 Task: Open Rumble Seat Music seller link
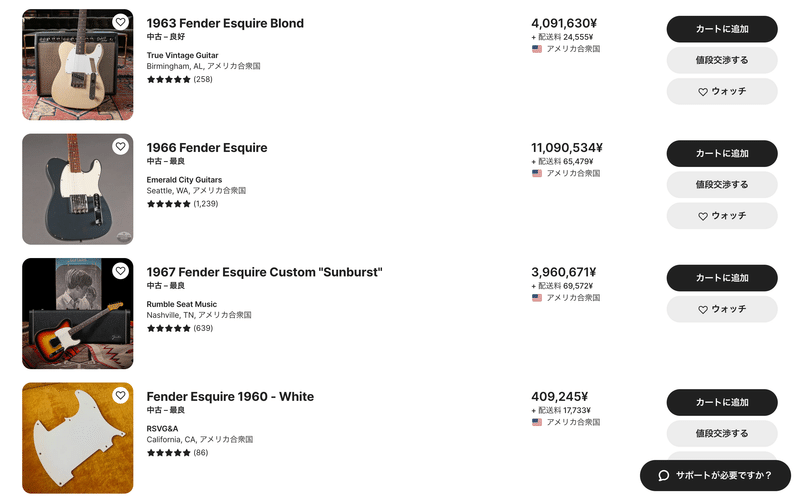tap(182, 304)
